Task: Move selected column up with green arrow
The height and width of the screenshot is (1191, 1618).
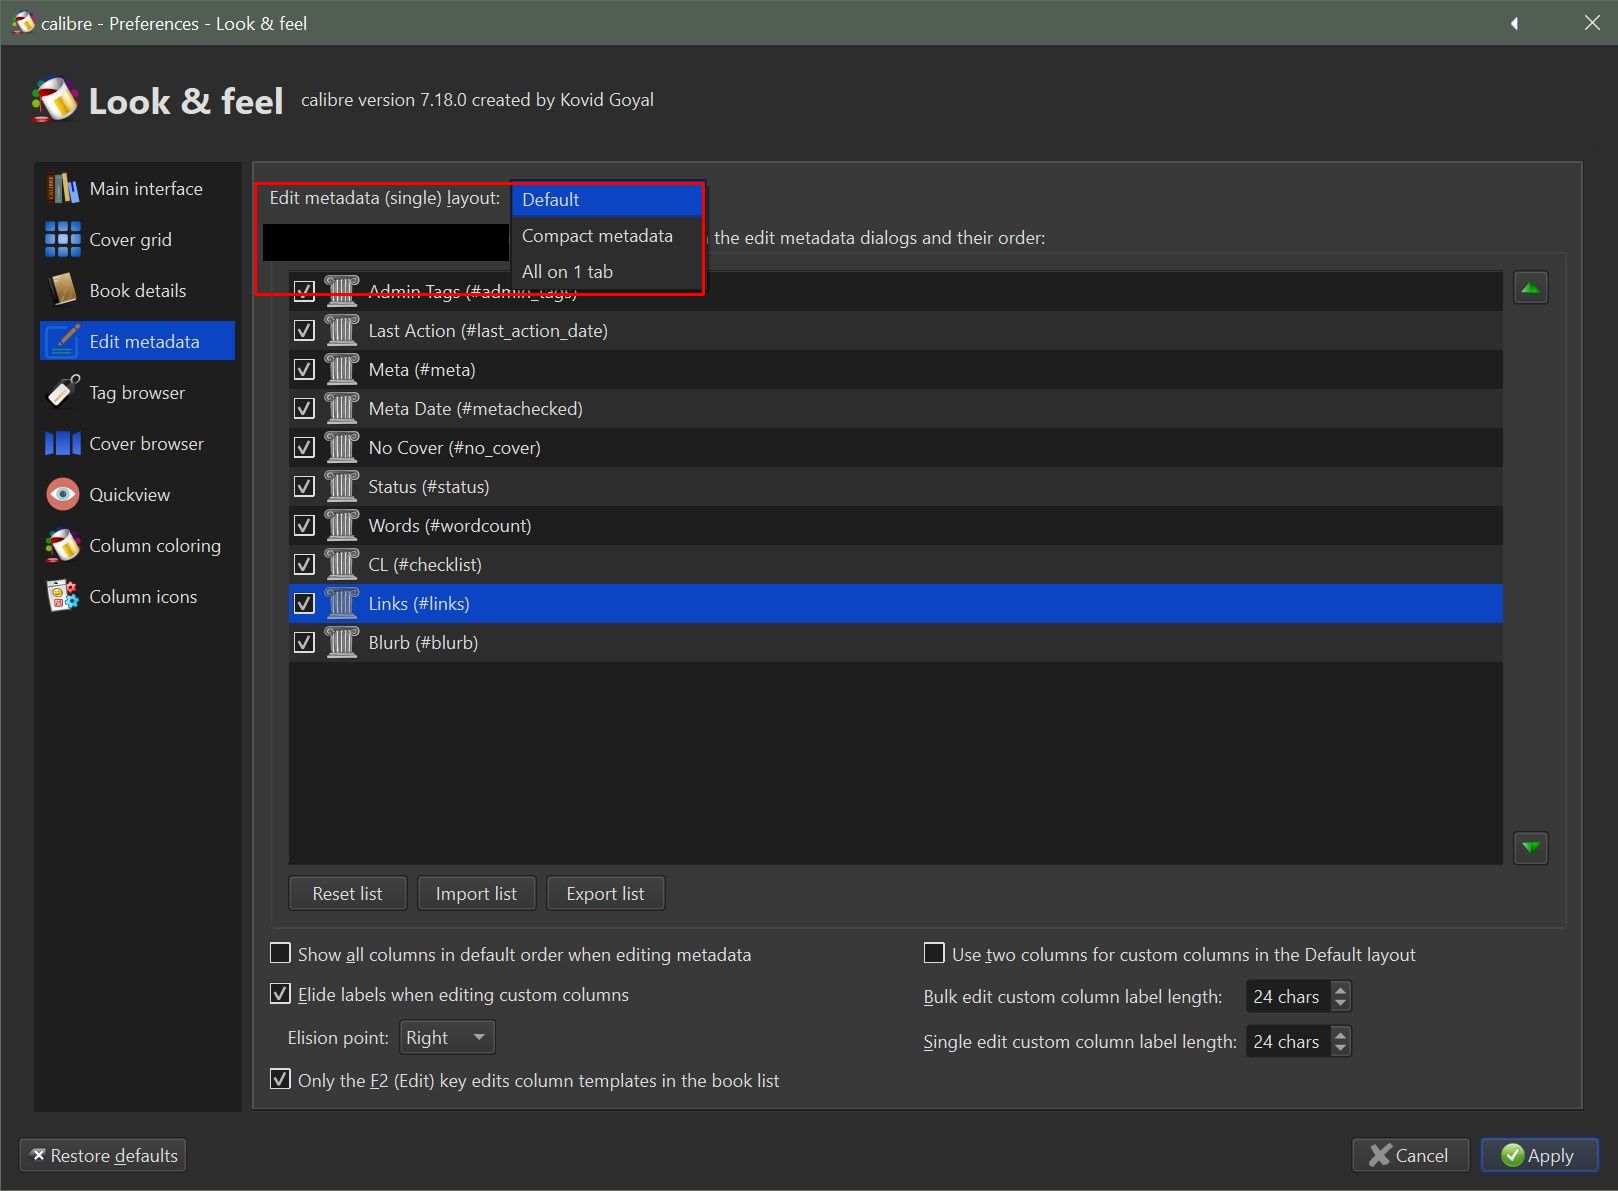Action: point(1530,289)
